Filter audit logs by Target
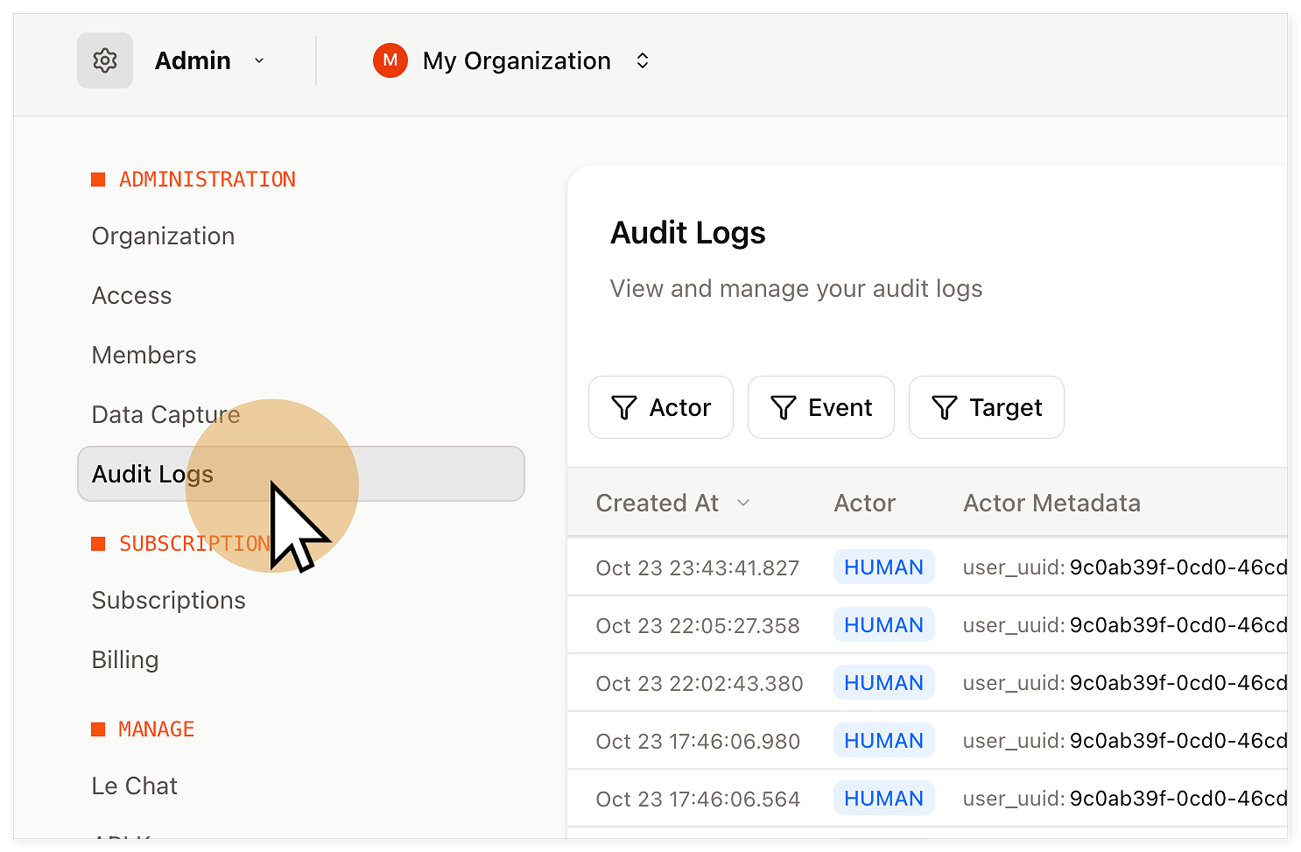The width and height of the screenshot is (1301, 852). 986,407
